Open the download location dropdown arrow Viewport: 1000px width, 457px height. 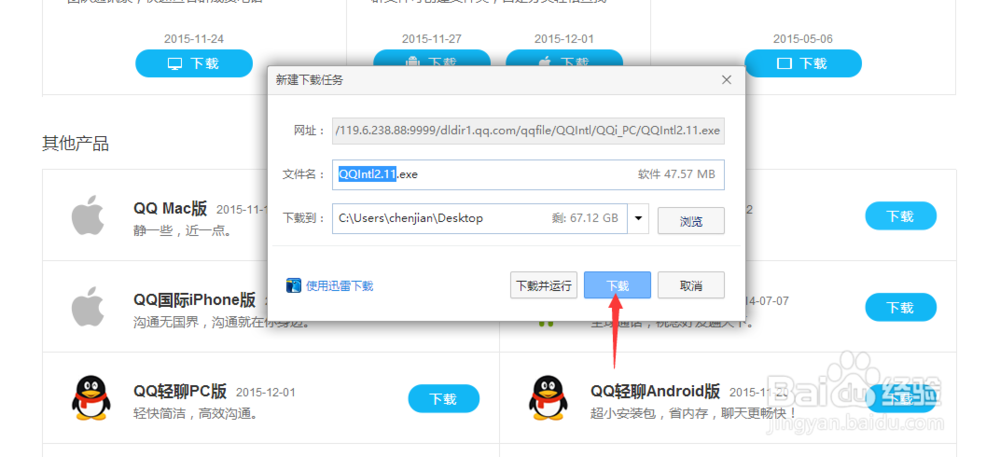(638, 219)
